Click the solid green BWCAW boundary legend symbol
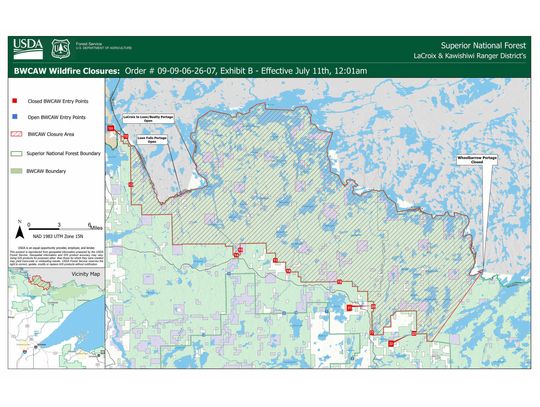The image size is (540, 407). (17, 171)
